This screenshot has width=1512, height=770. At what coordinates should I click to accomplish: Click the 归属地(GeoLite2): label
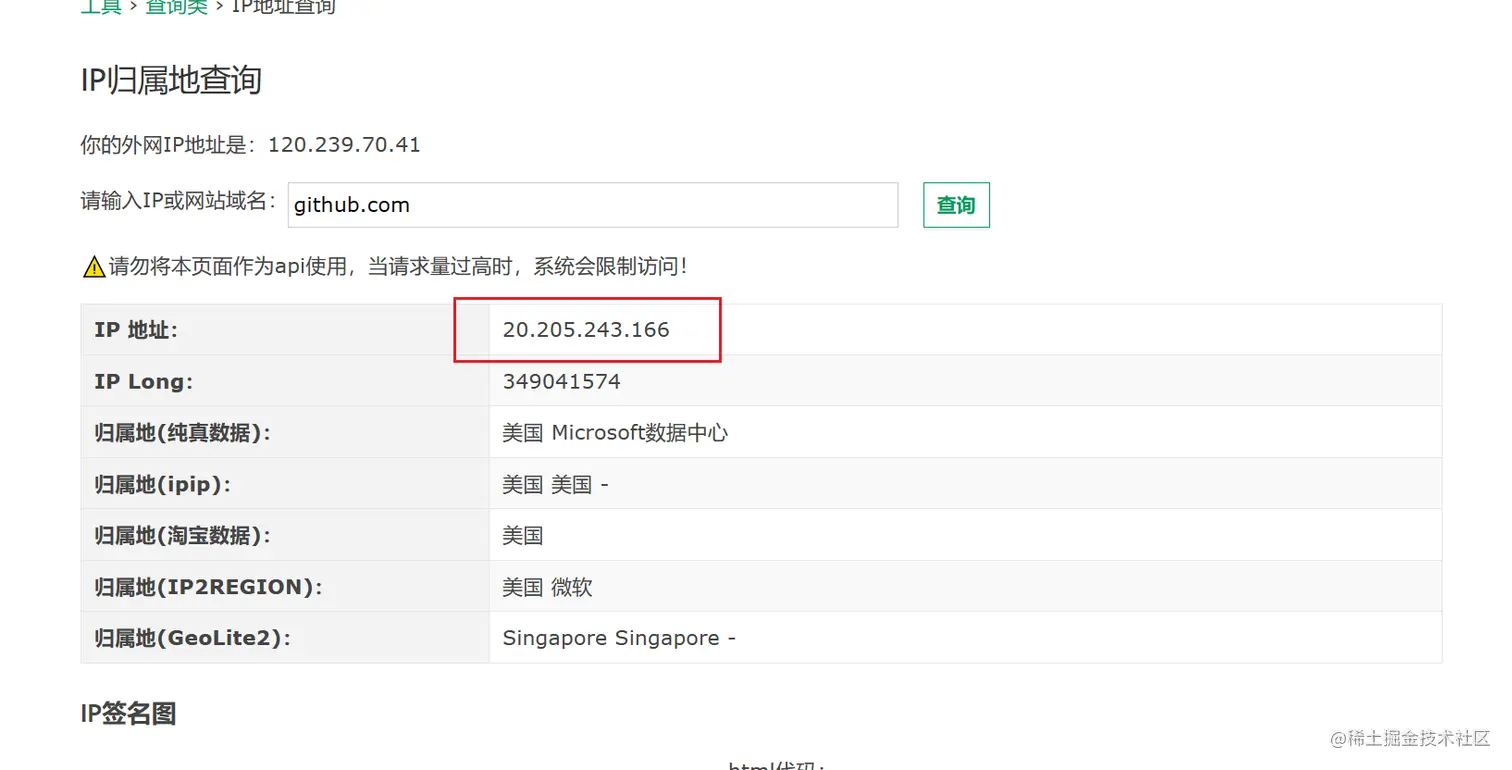pos(193,638)
